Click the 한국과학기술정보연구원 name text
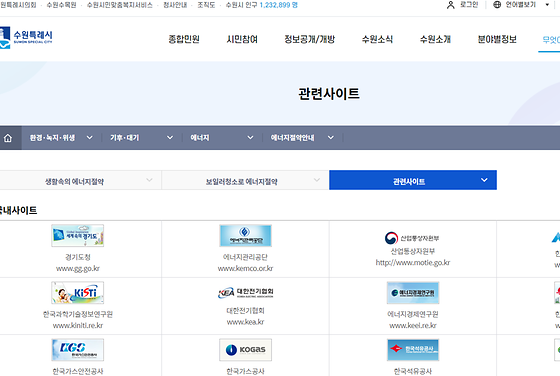 coord(78,314)
